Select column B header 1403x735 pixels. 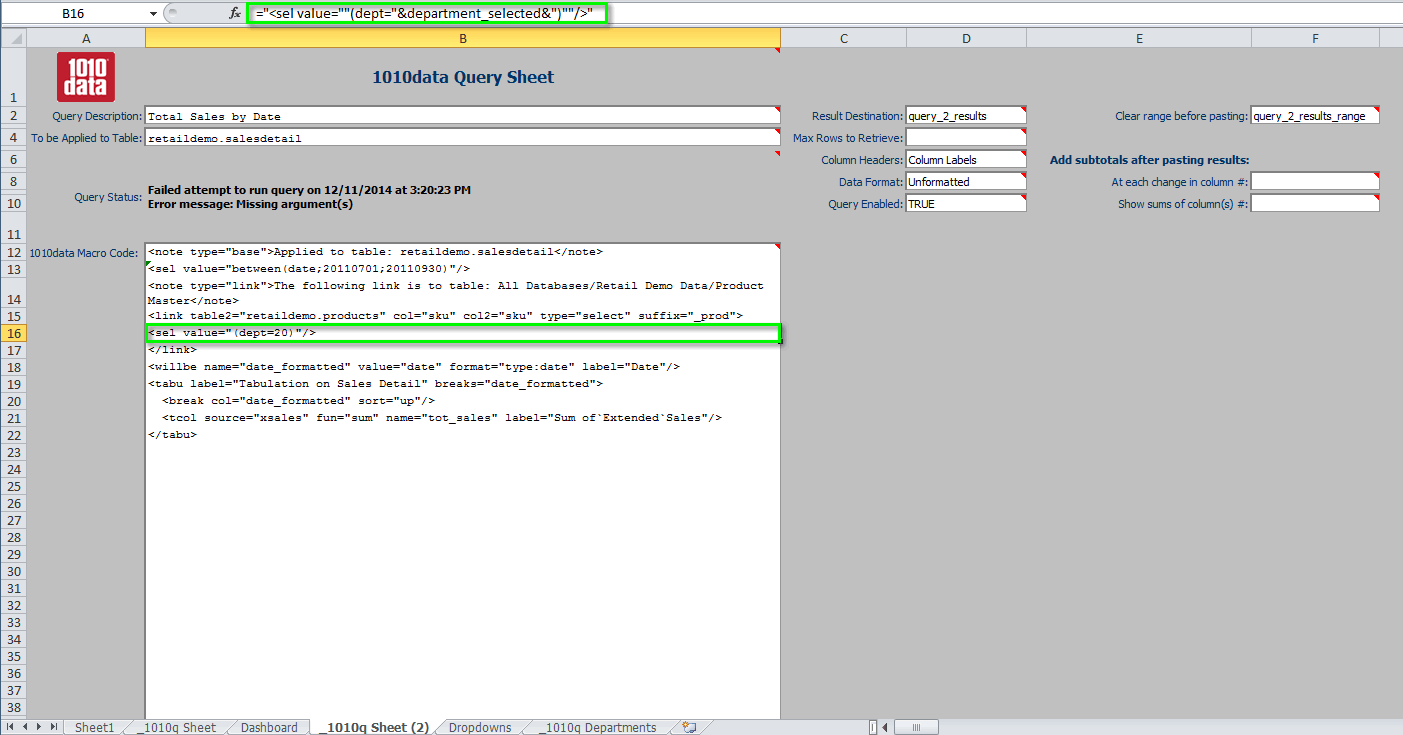(x=463, y=38)
